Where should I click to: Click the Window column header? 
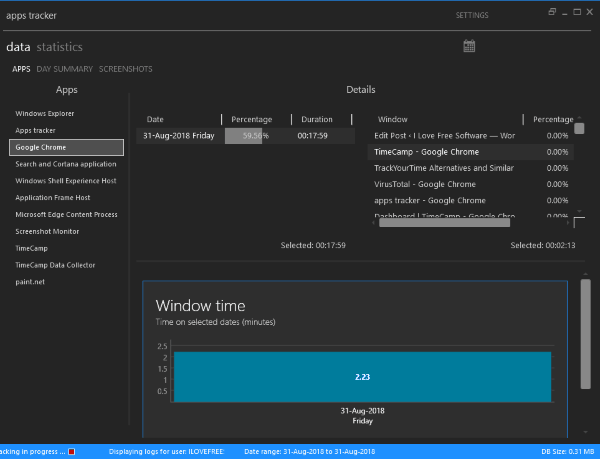click(x=392, y=119)
